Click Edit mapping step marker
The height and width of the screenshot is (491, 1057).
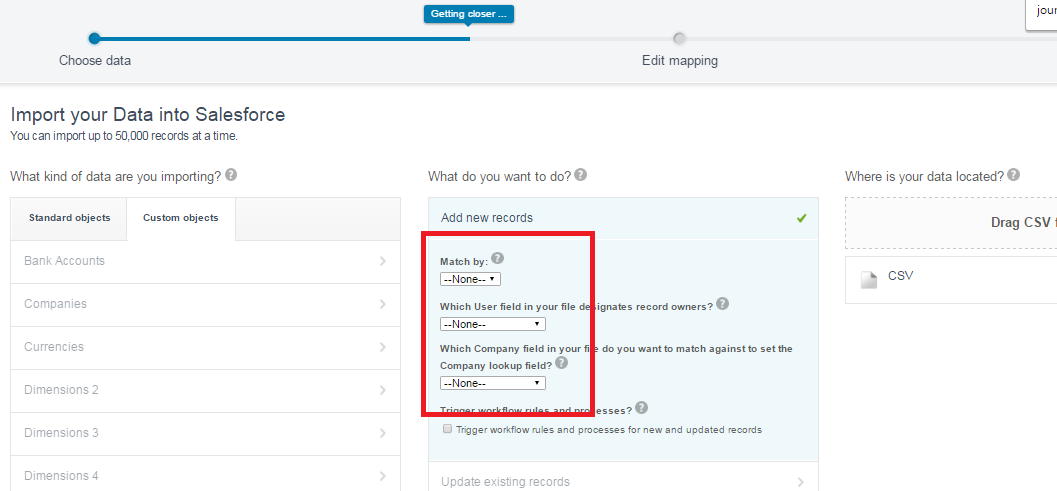[x=680, y=38]
